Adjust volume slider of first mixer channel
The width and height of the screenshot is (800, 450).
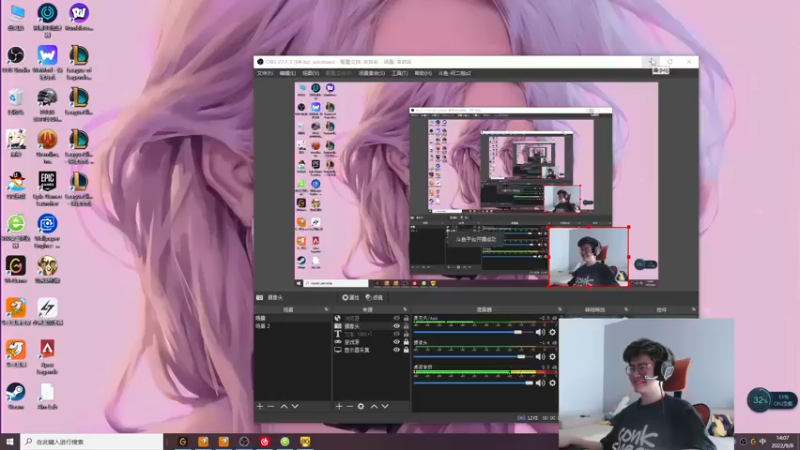coord(473,332)
